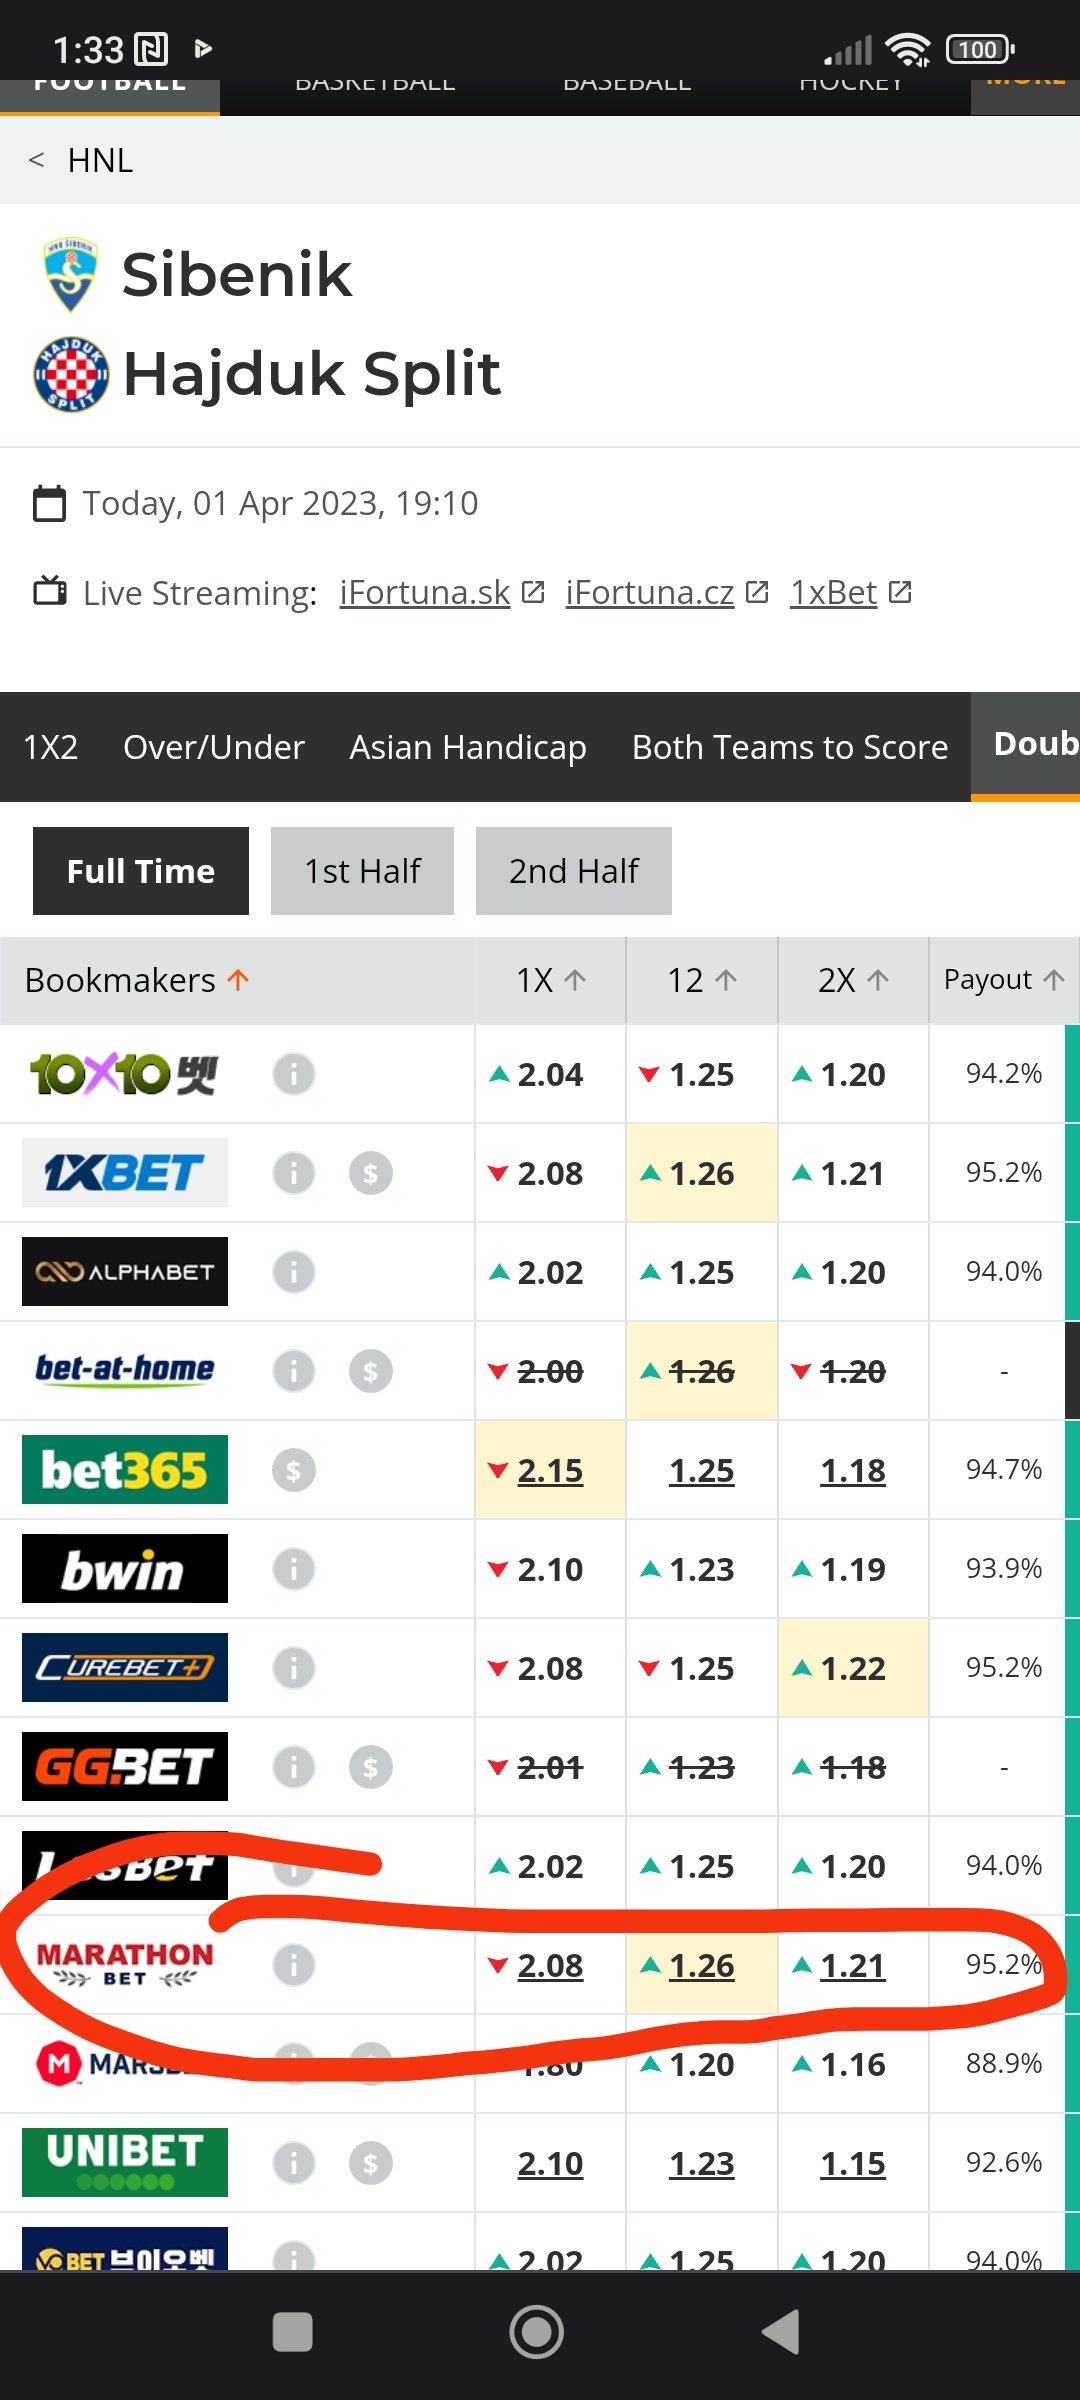Screen dimensions: 1080x2400
Task: Sort odds by the 1X column
Action: (550, 980)
